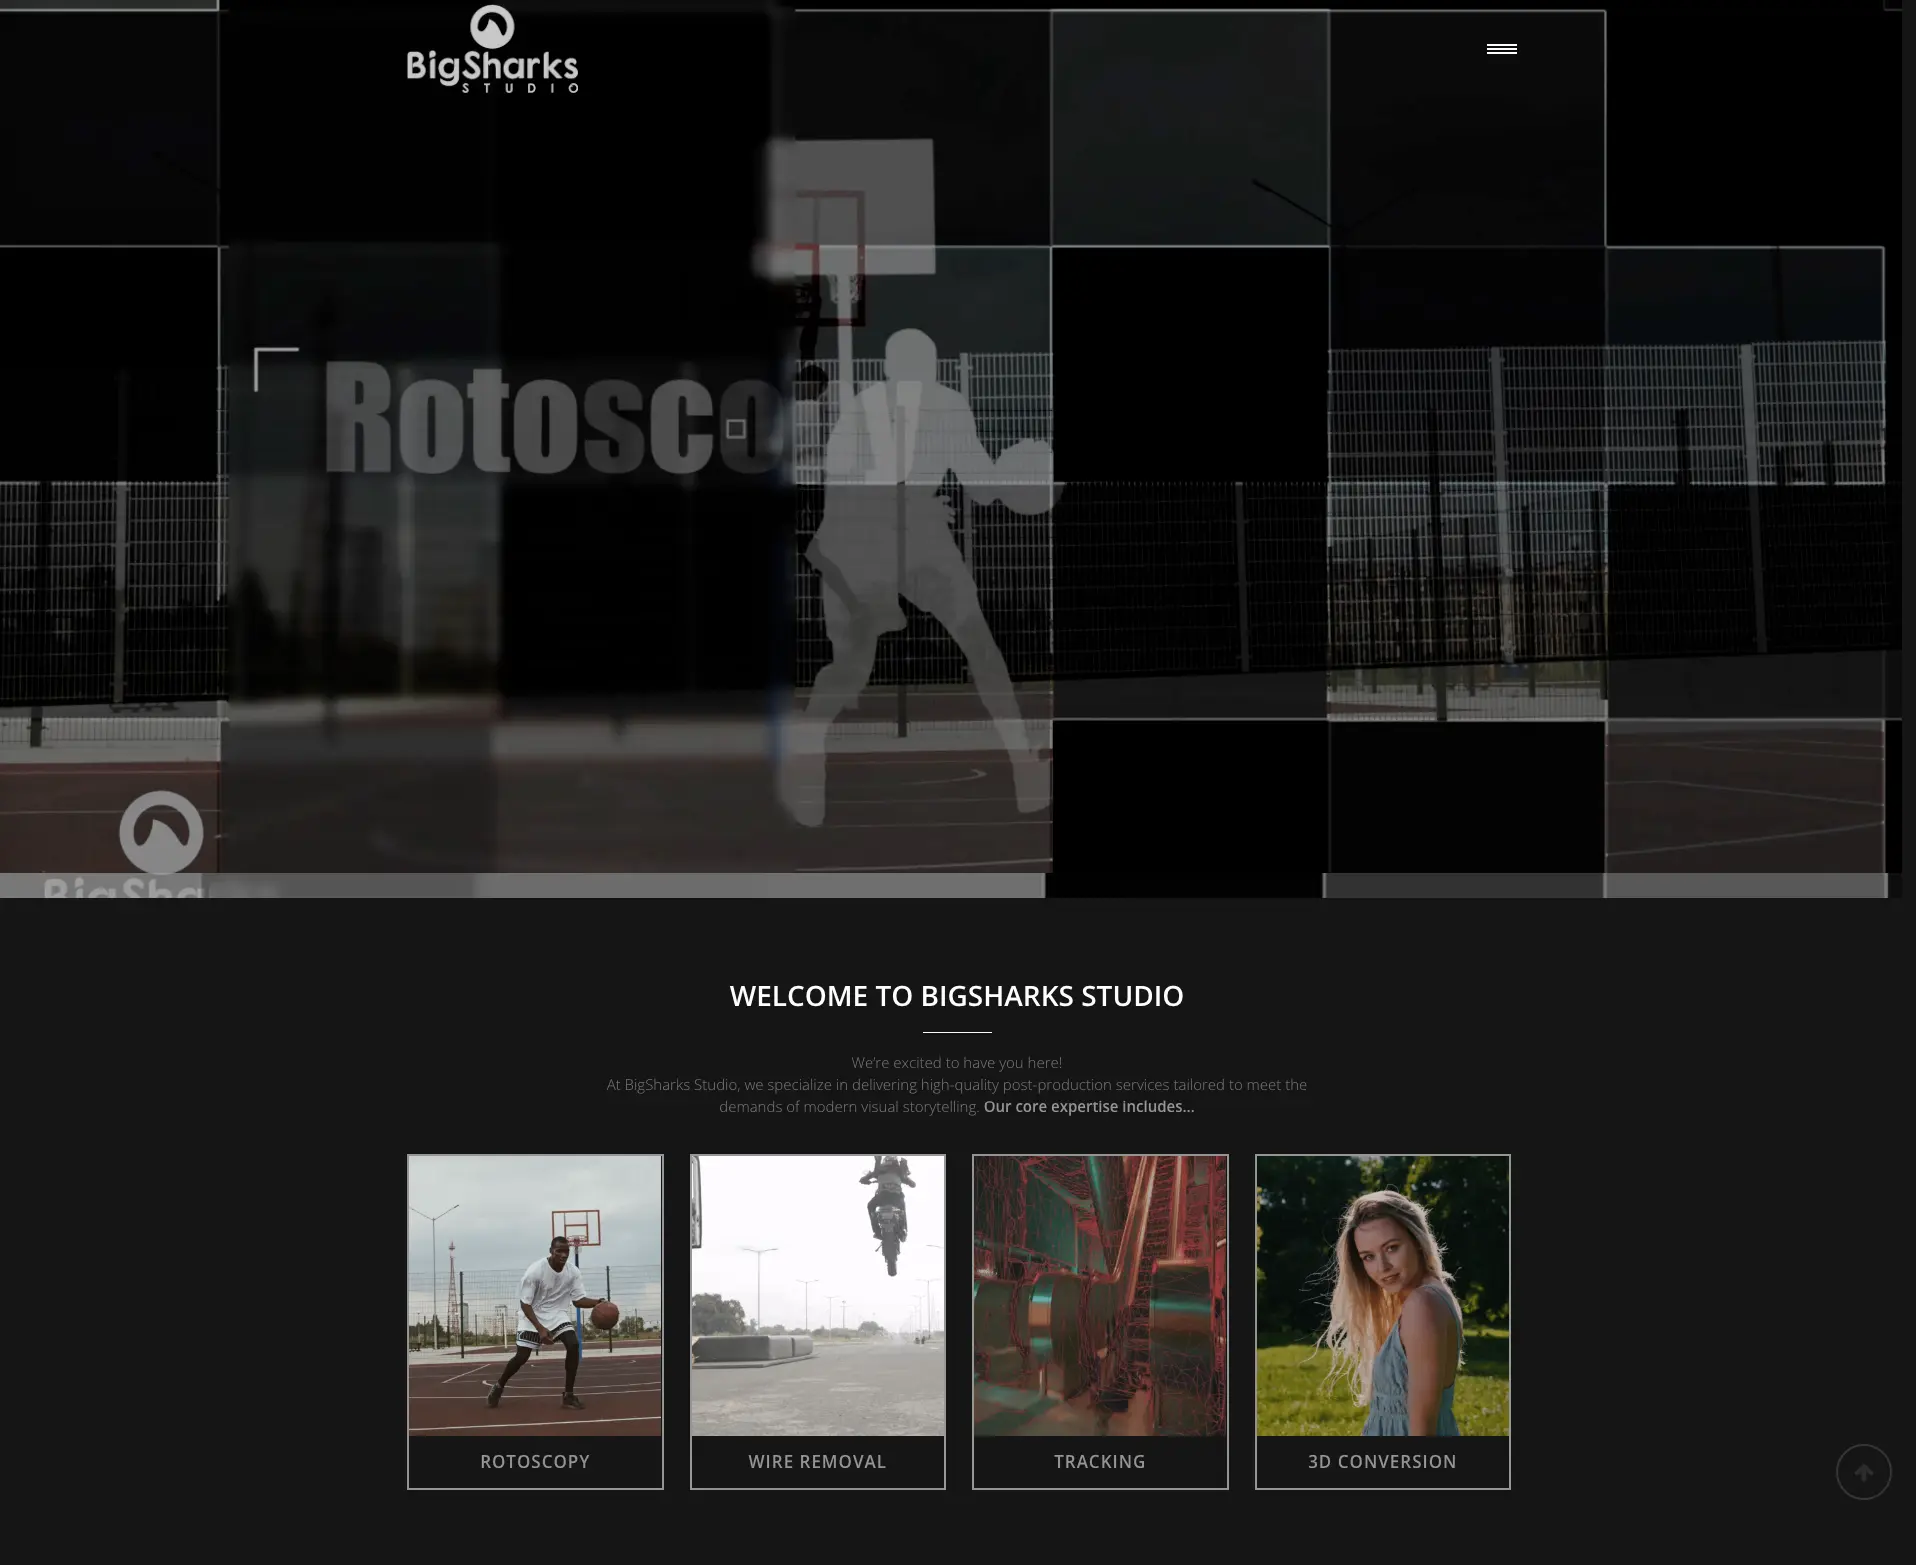Screen dimensions: 1916x1565
Task: Click the shark watermark logo in hero video
Action: [x=161, y=832]
